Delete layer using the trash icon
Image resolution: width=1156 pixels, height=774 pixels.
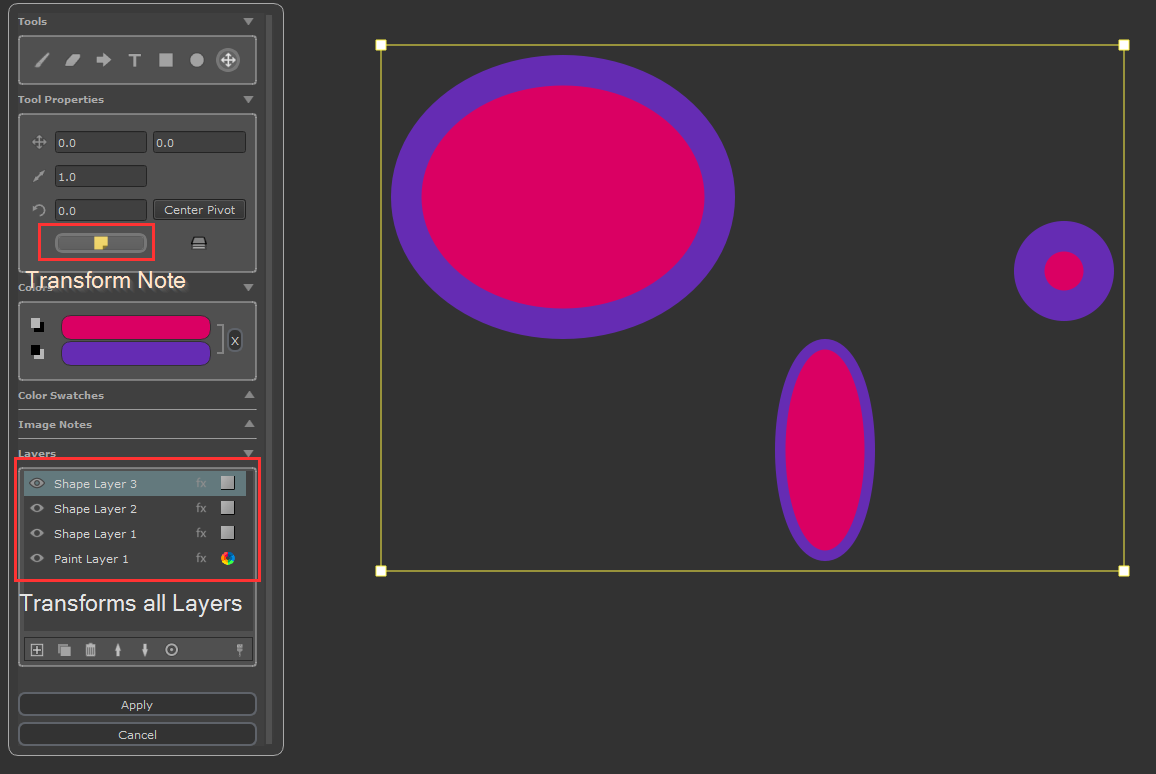point(91,650)
